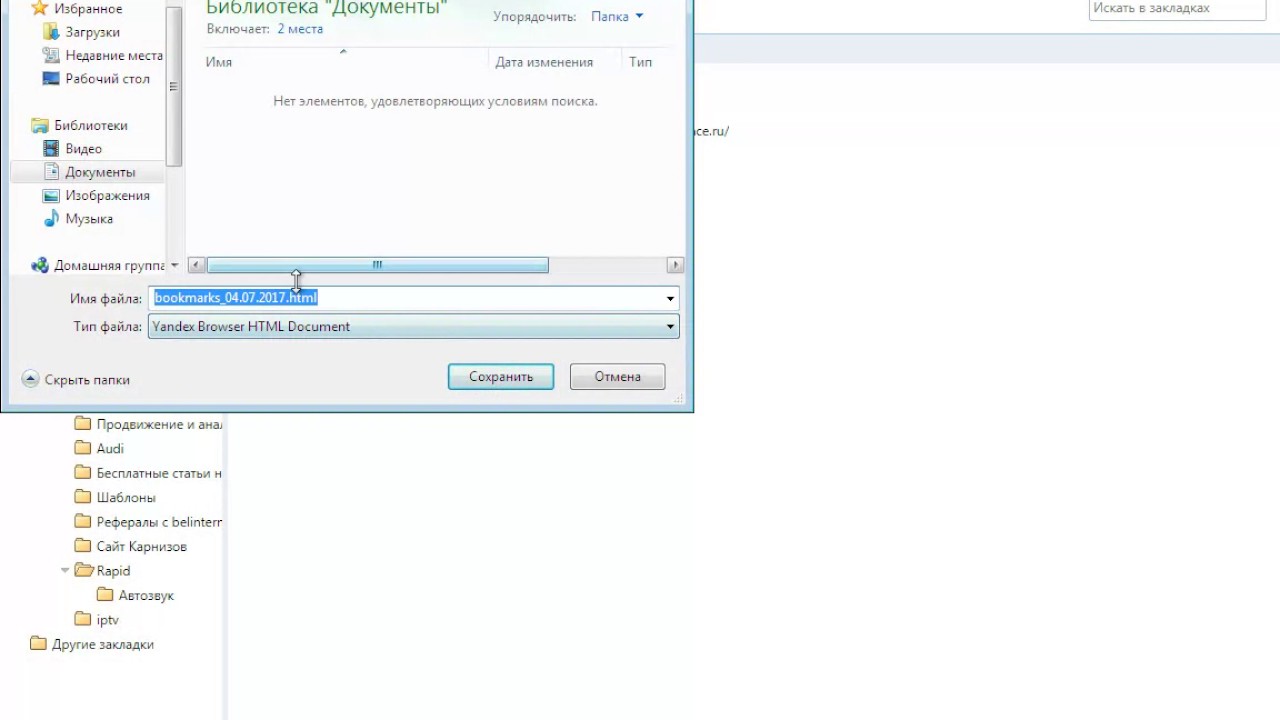Viewport: 1280px width, 720px height.
Task: Select the Загрузки folder icon
Action: [x=51, y=32]
